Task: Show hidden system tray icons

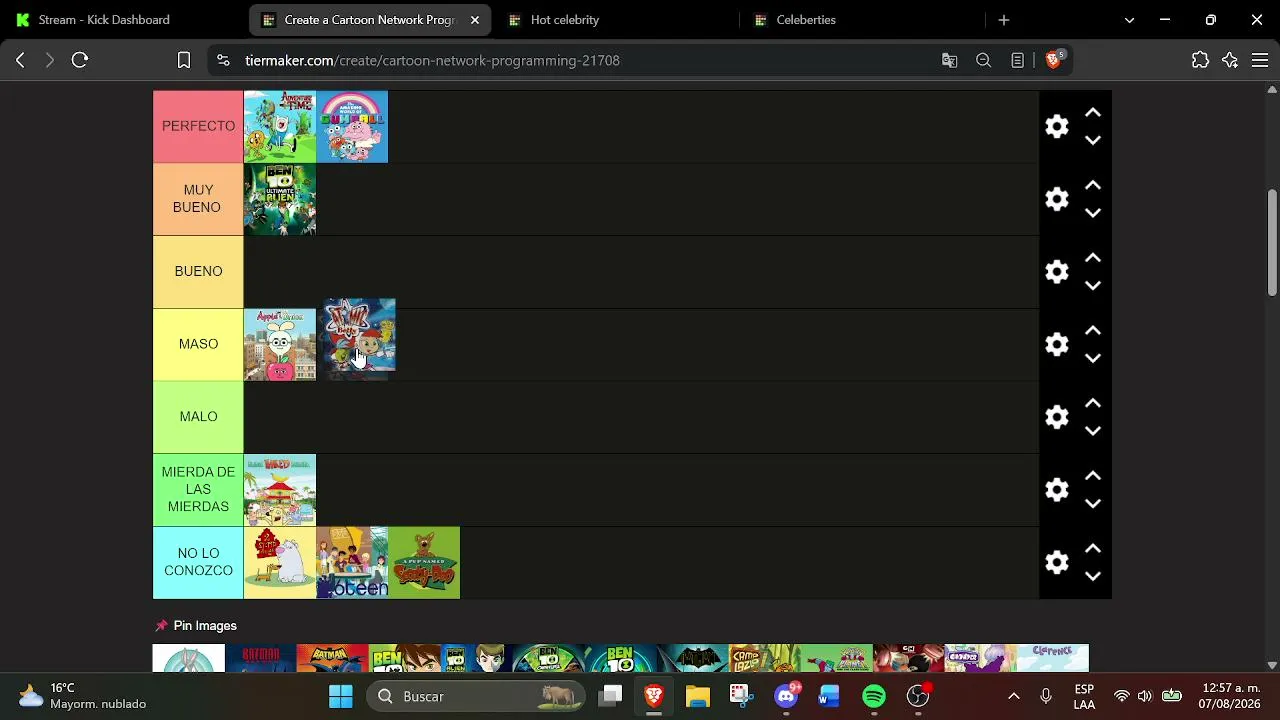Action: tap(1013, 696)
